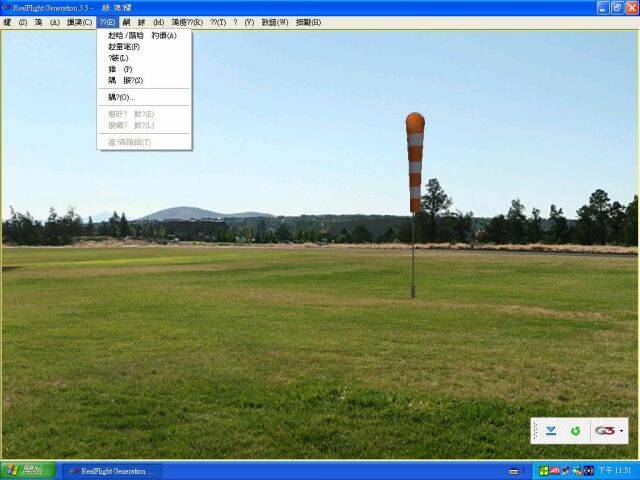Choose the (F) entry in the open menu

coord(124,47)
